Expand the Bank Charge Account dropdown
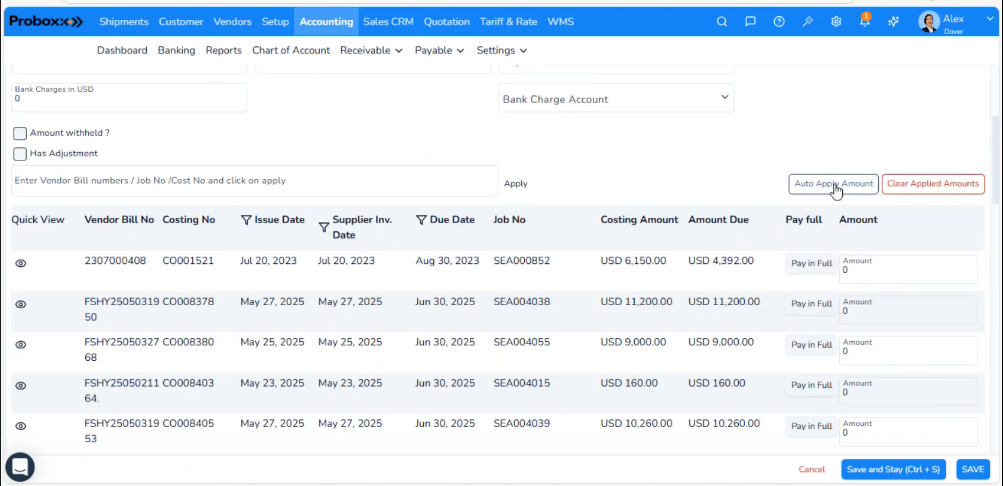The width and height of the screenshot is (1003, 486). coord(616,99)
